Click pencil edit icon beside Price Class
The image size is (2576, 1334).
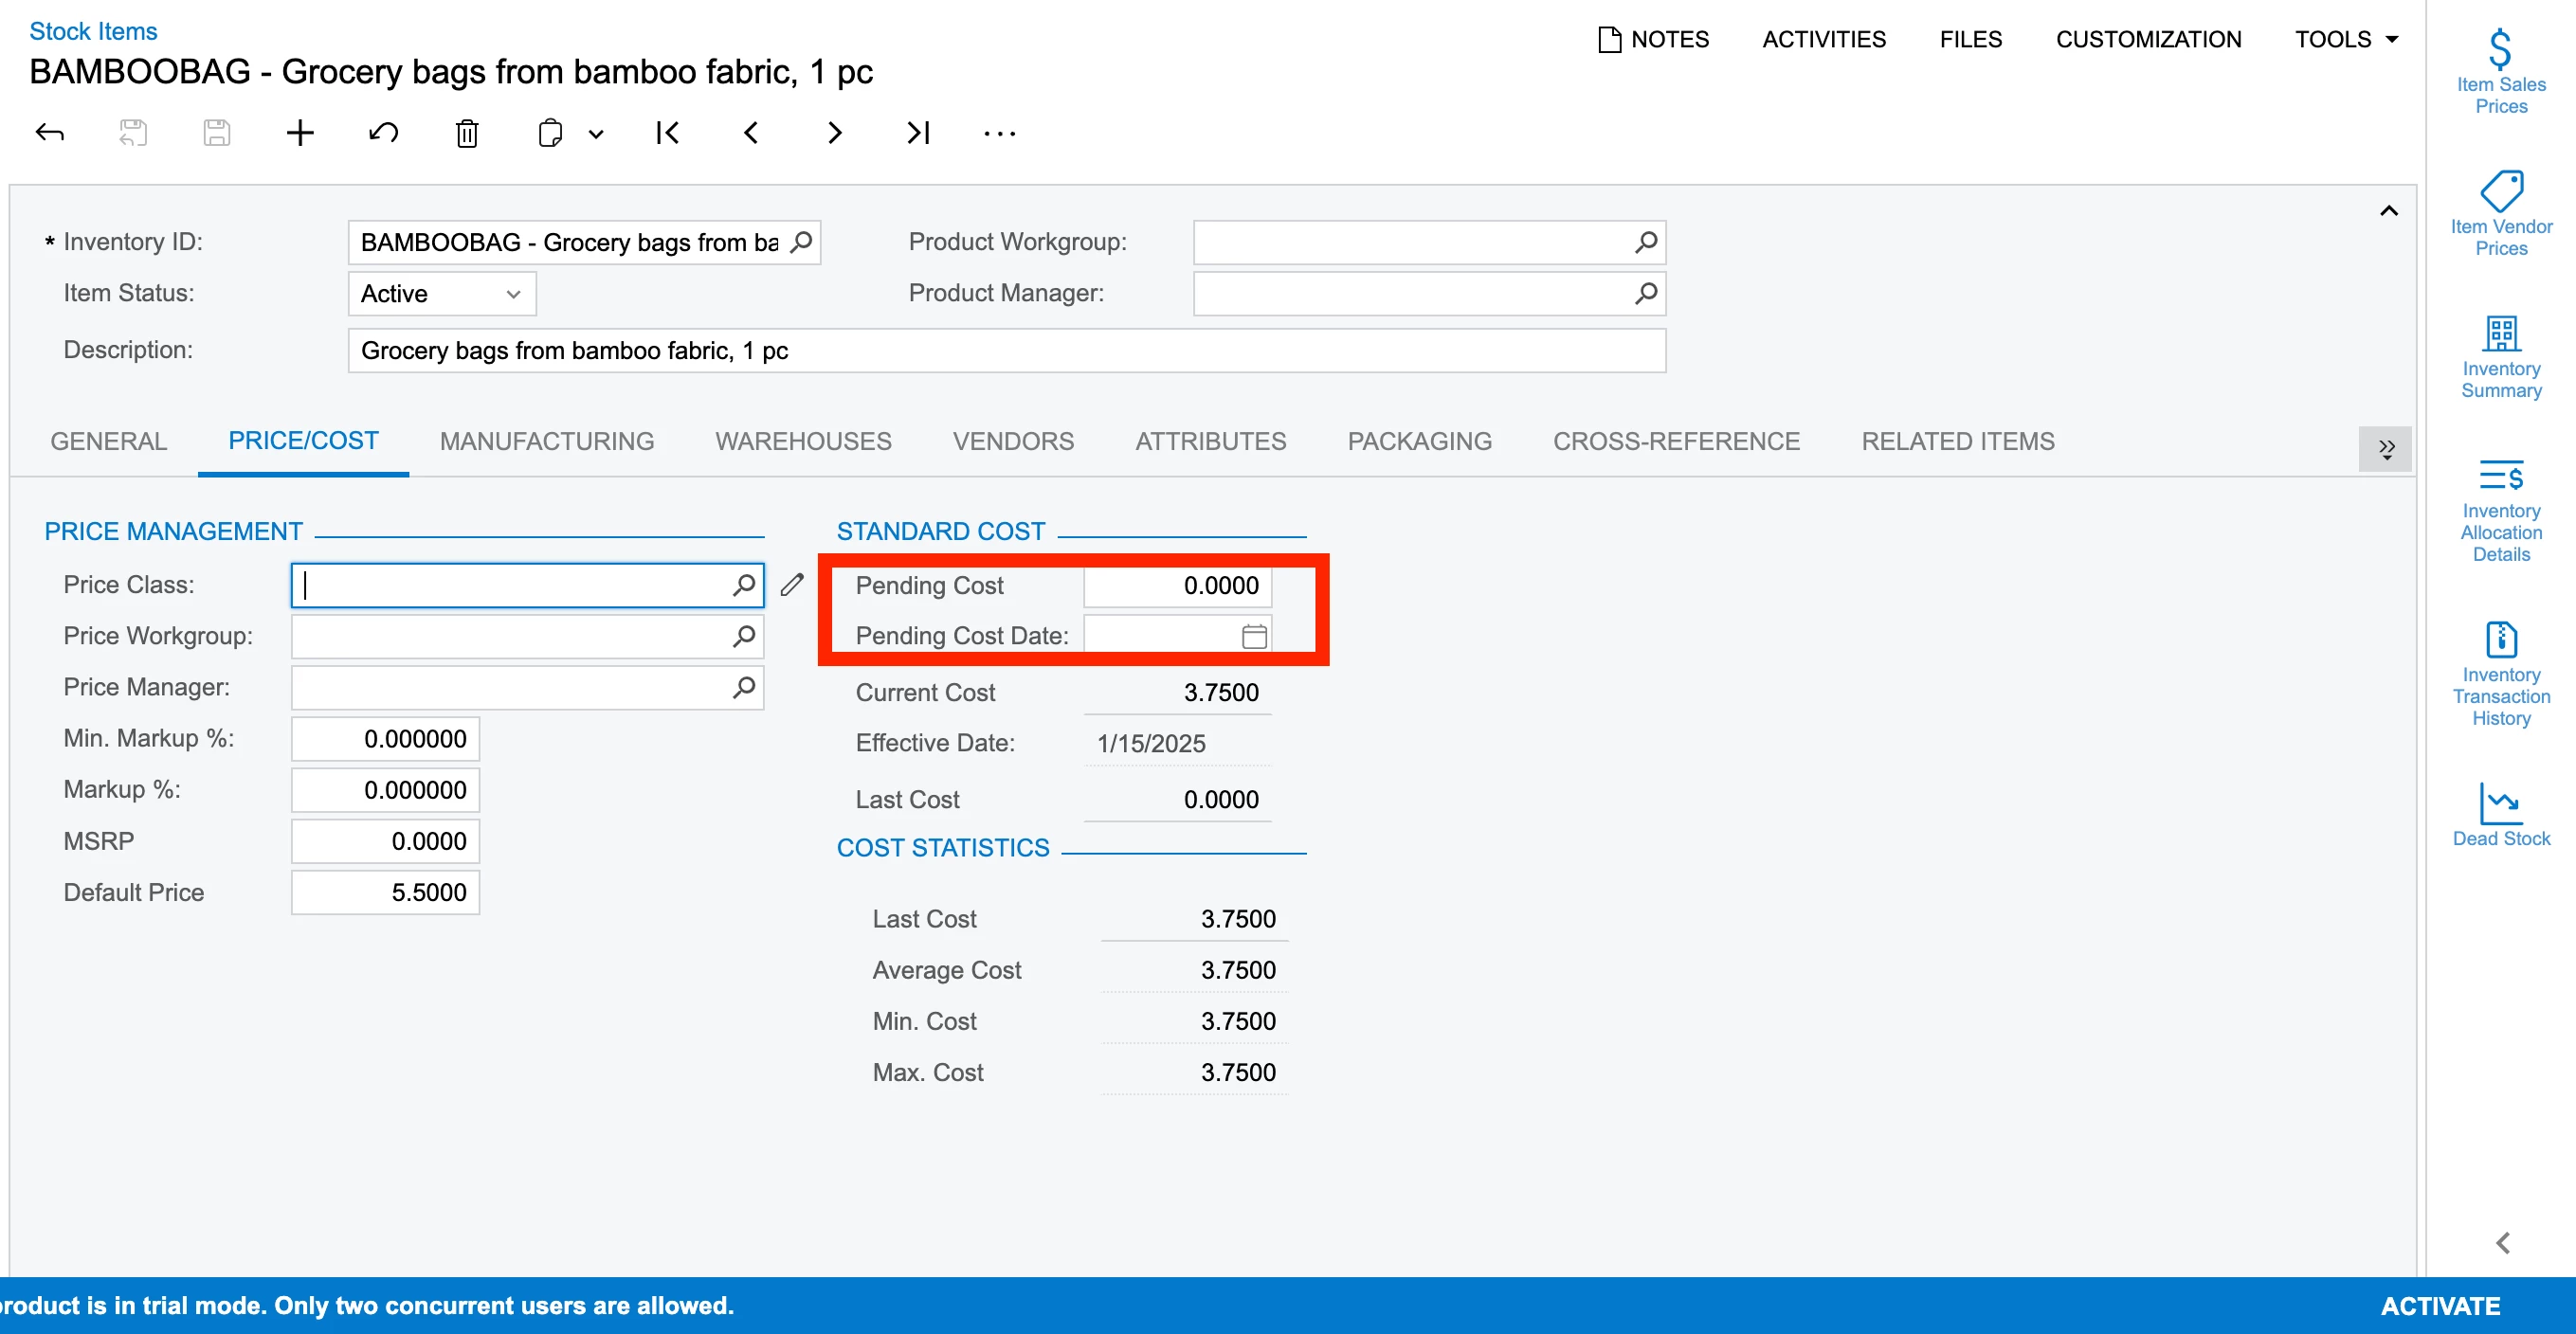[x=792, y=585]
